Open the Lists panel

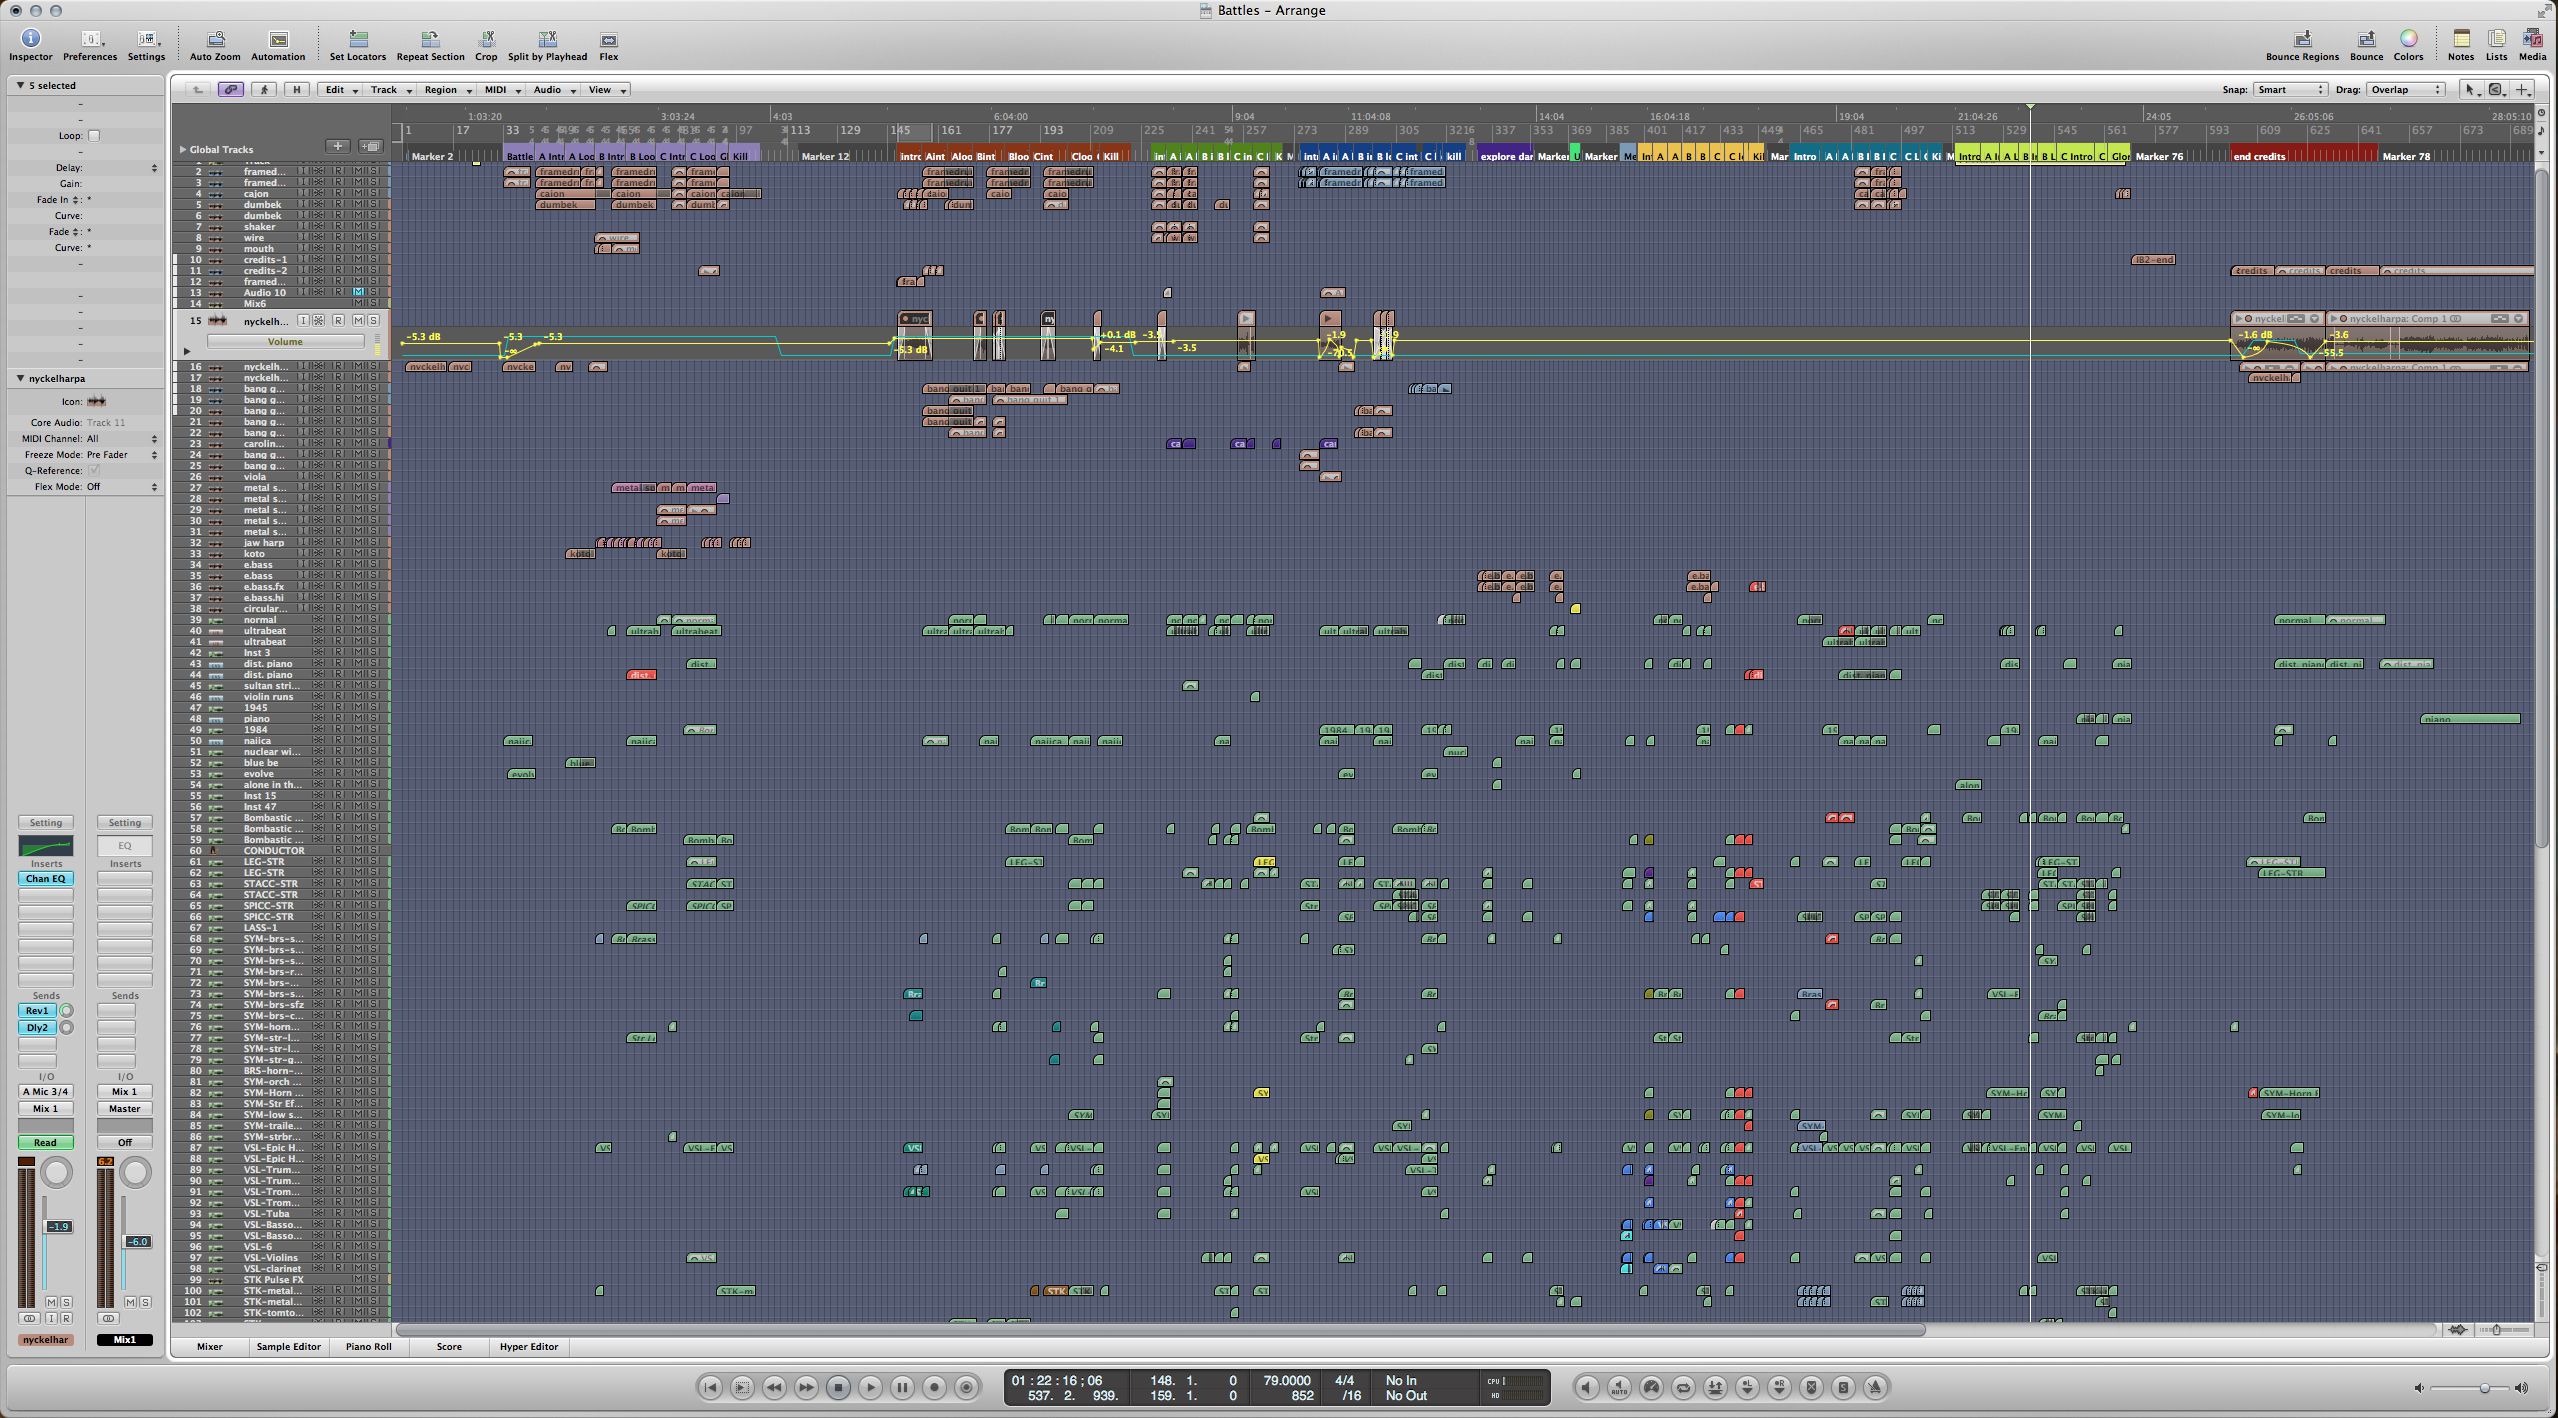(2496, 44)
